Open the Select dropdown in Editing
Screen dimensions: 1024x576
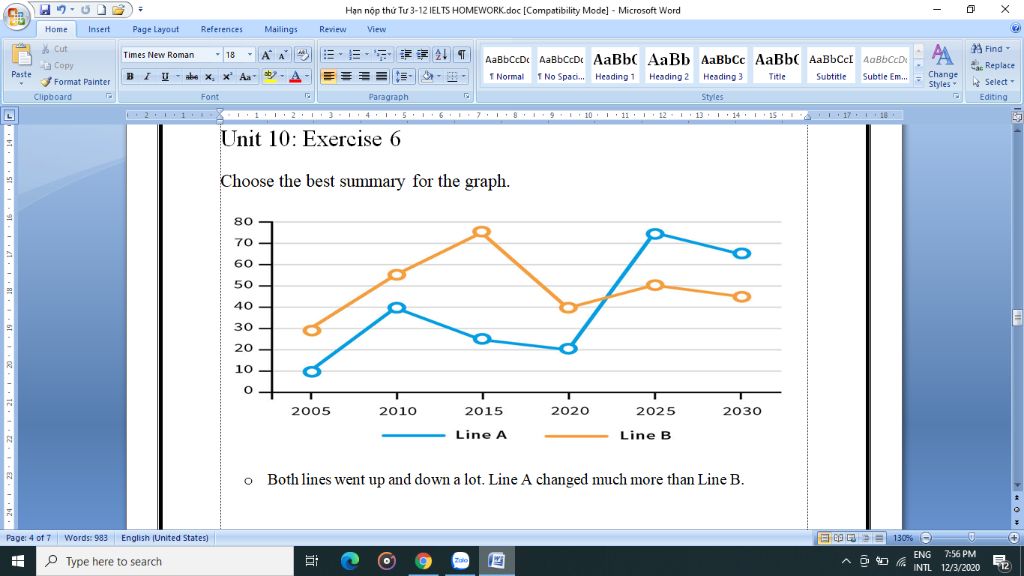(993, 82)
